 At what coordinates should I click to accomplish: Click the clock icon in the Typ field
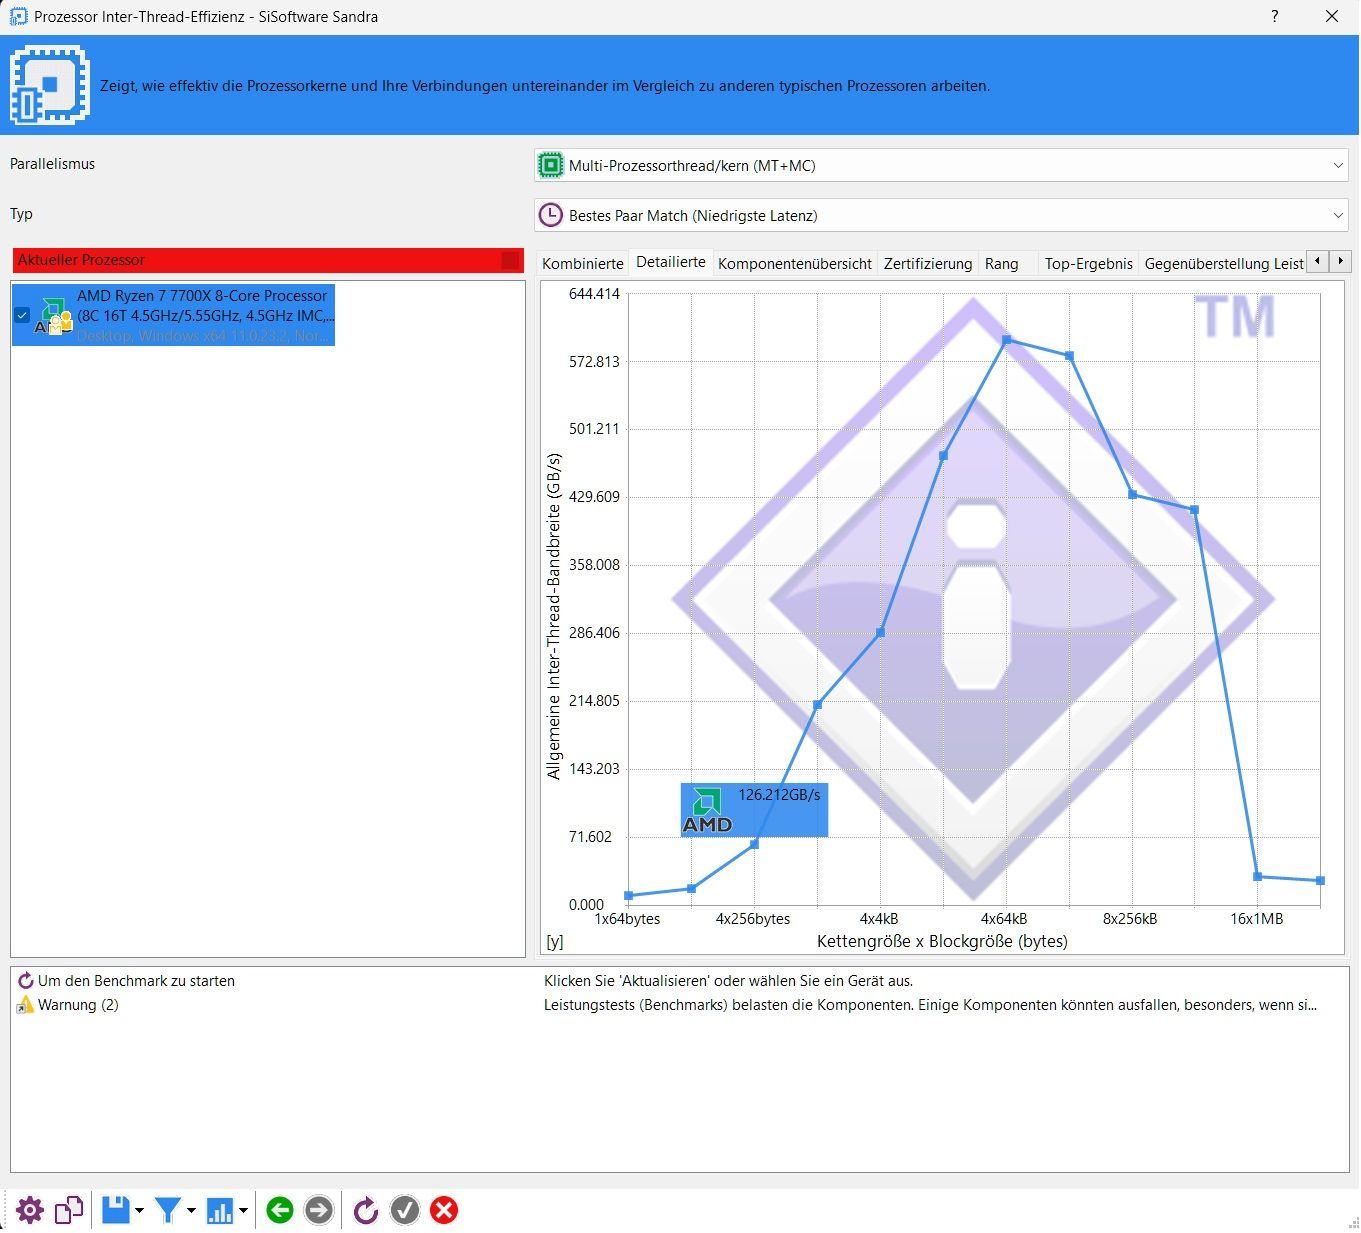coord(550,215)
